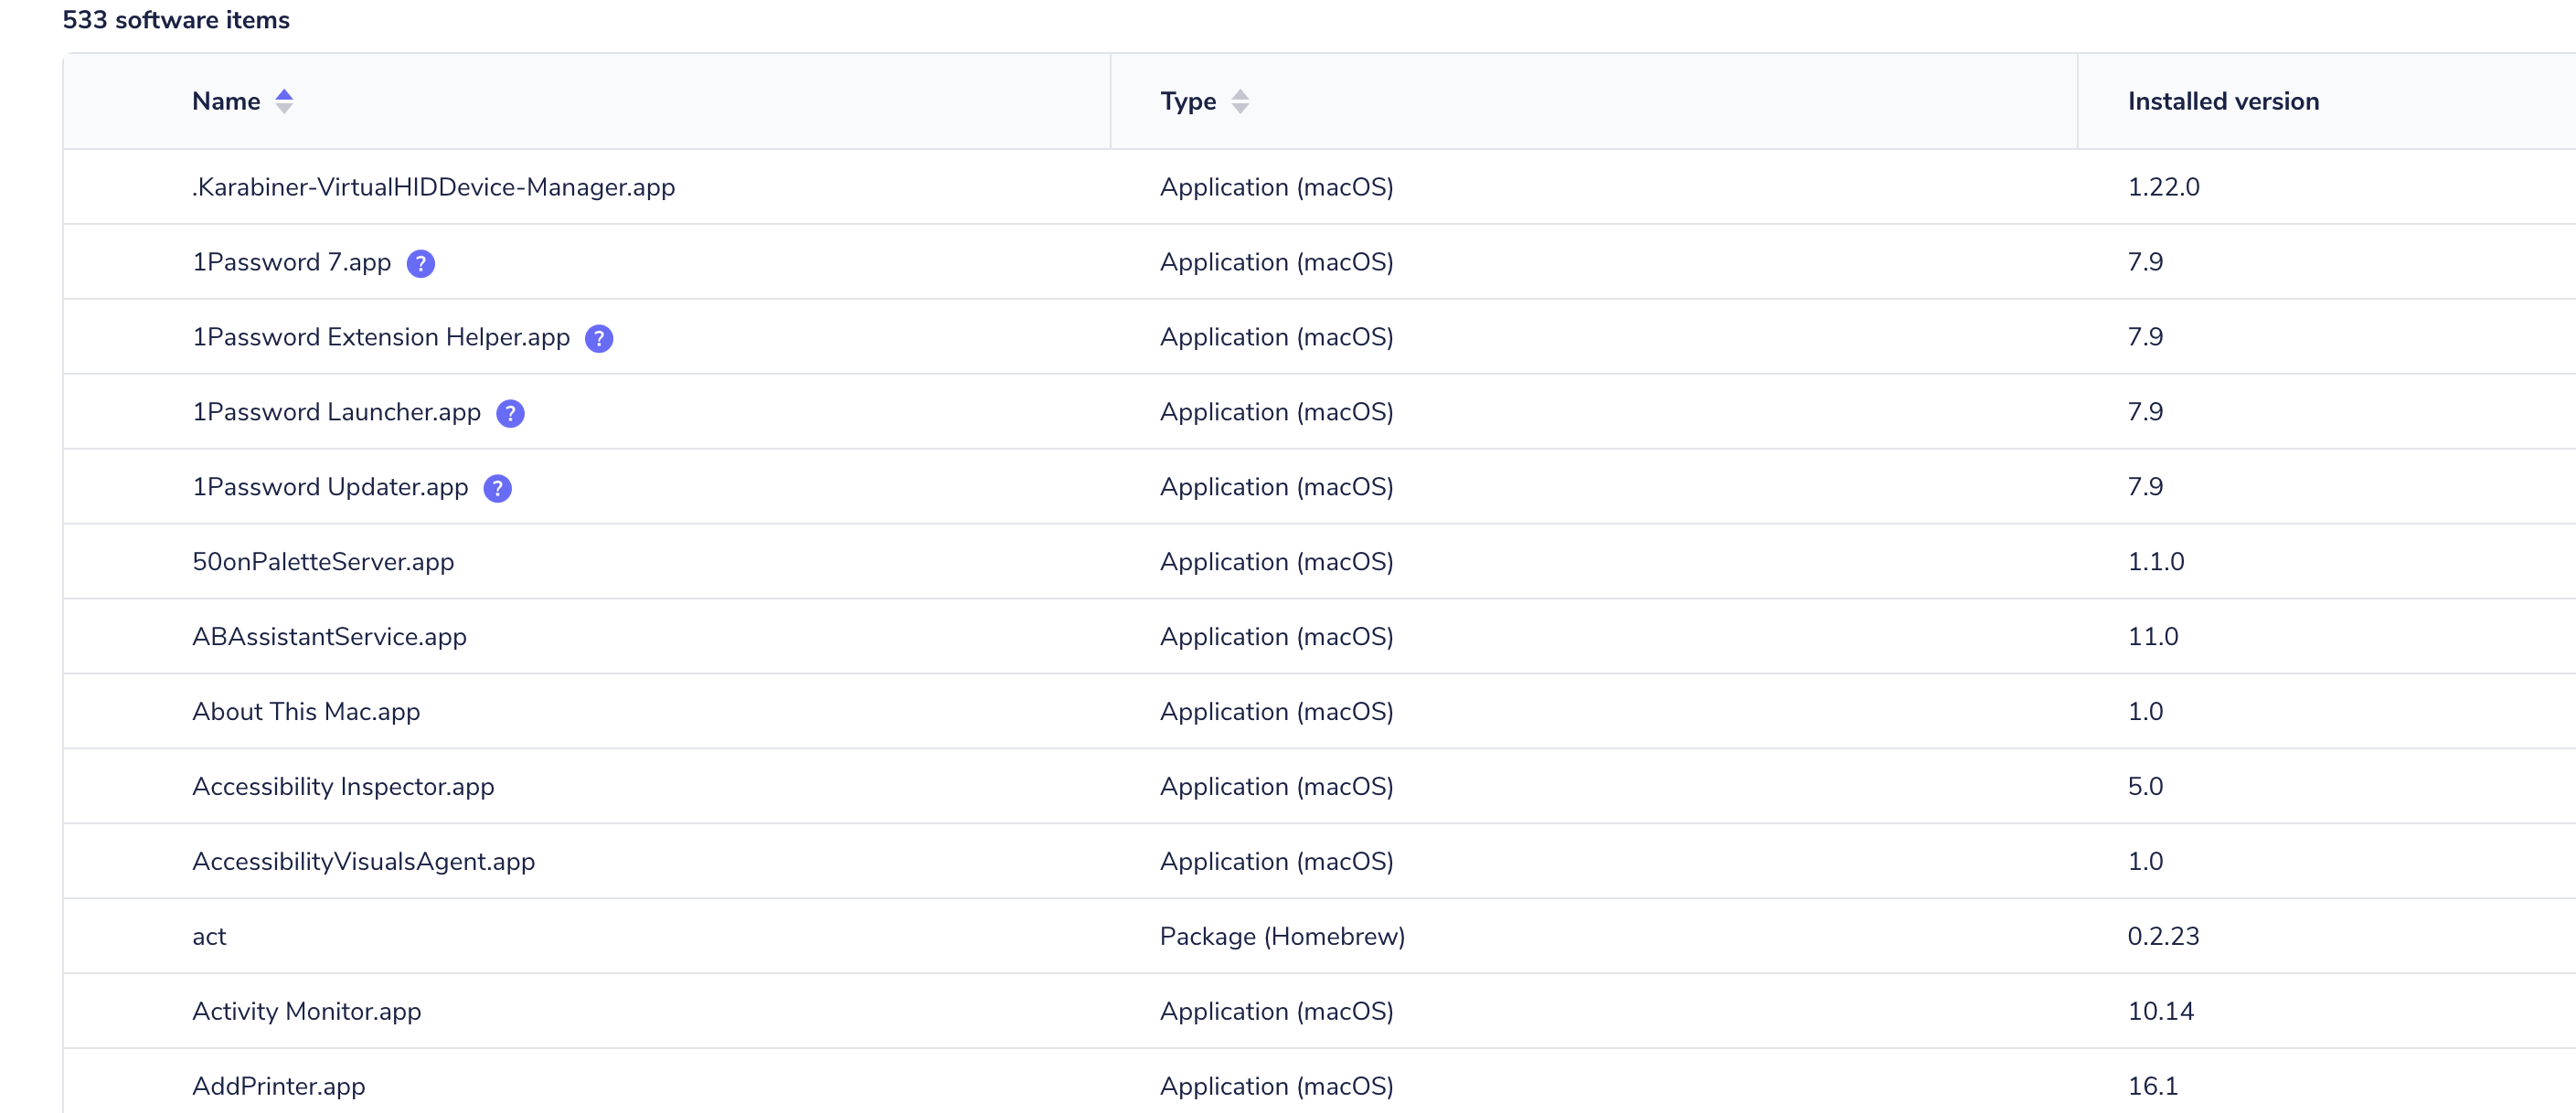The image size is (2576, 1113).
Task: Click the question mark icon beside 1Password 7.app
Action: tap(420, 263)
